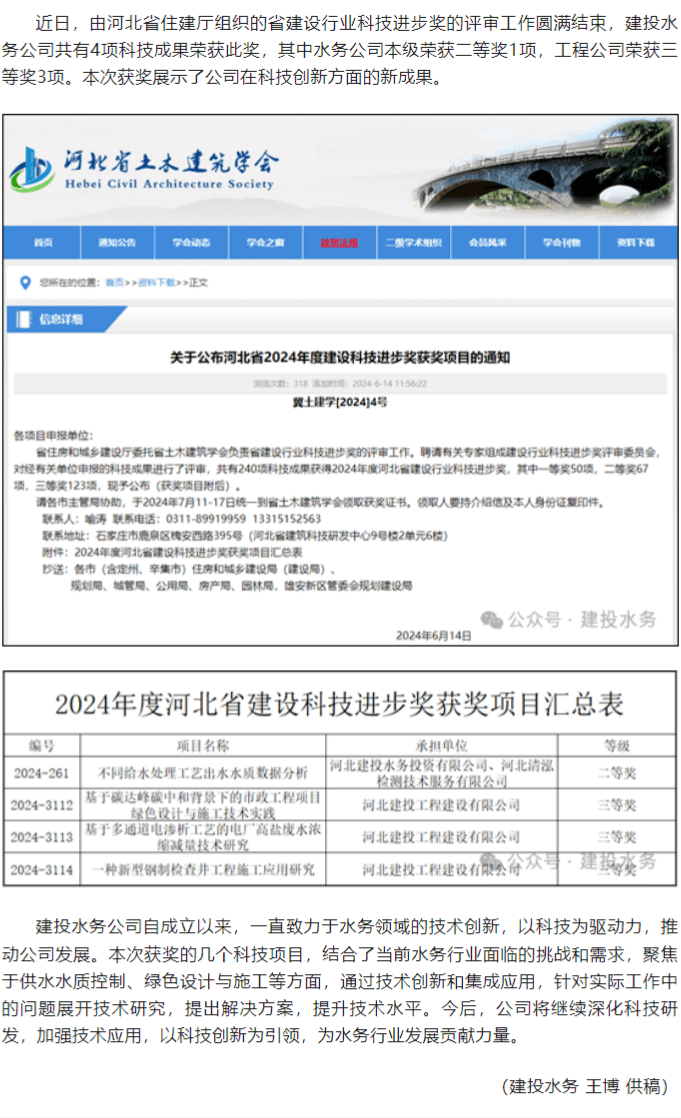Open the highlighted 政策法规 tab

point(338,243)
